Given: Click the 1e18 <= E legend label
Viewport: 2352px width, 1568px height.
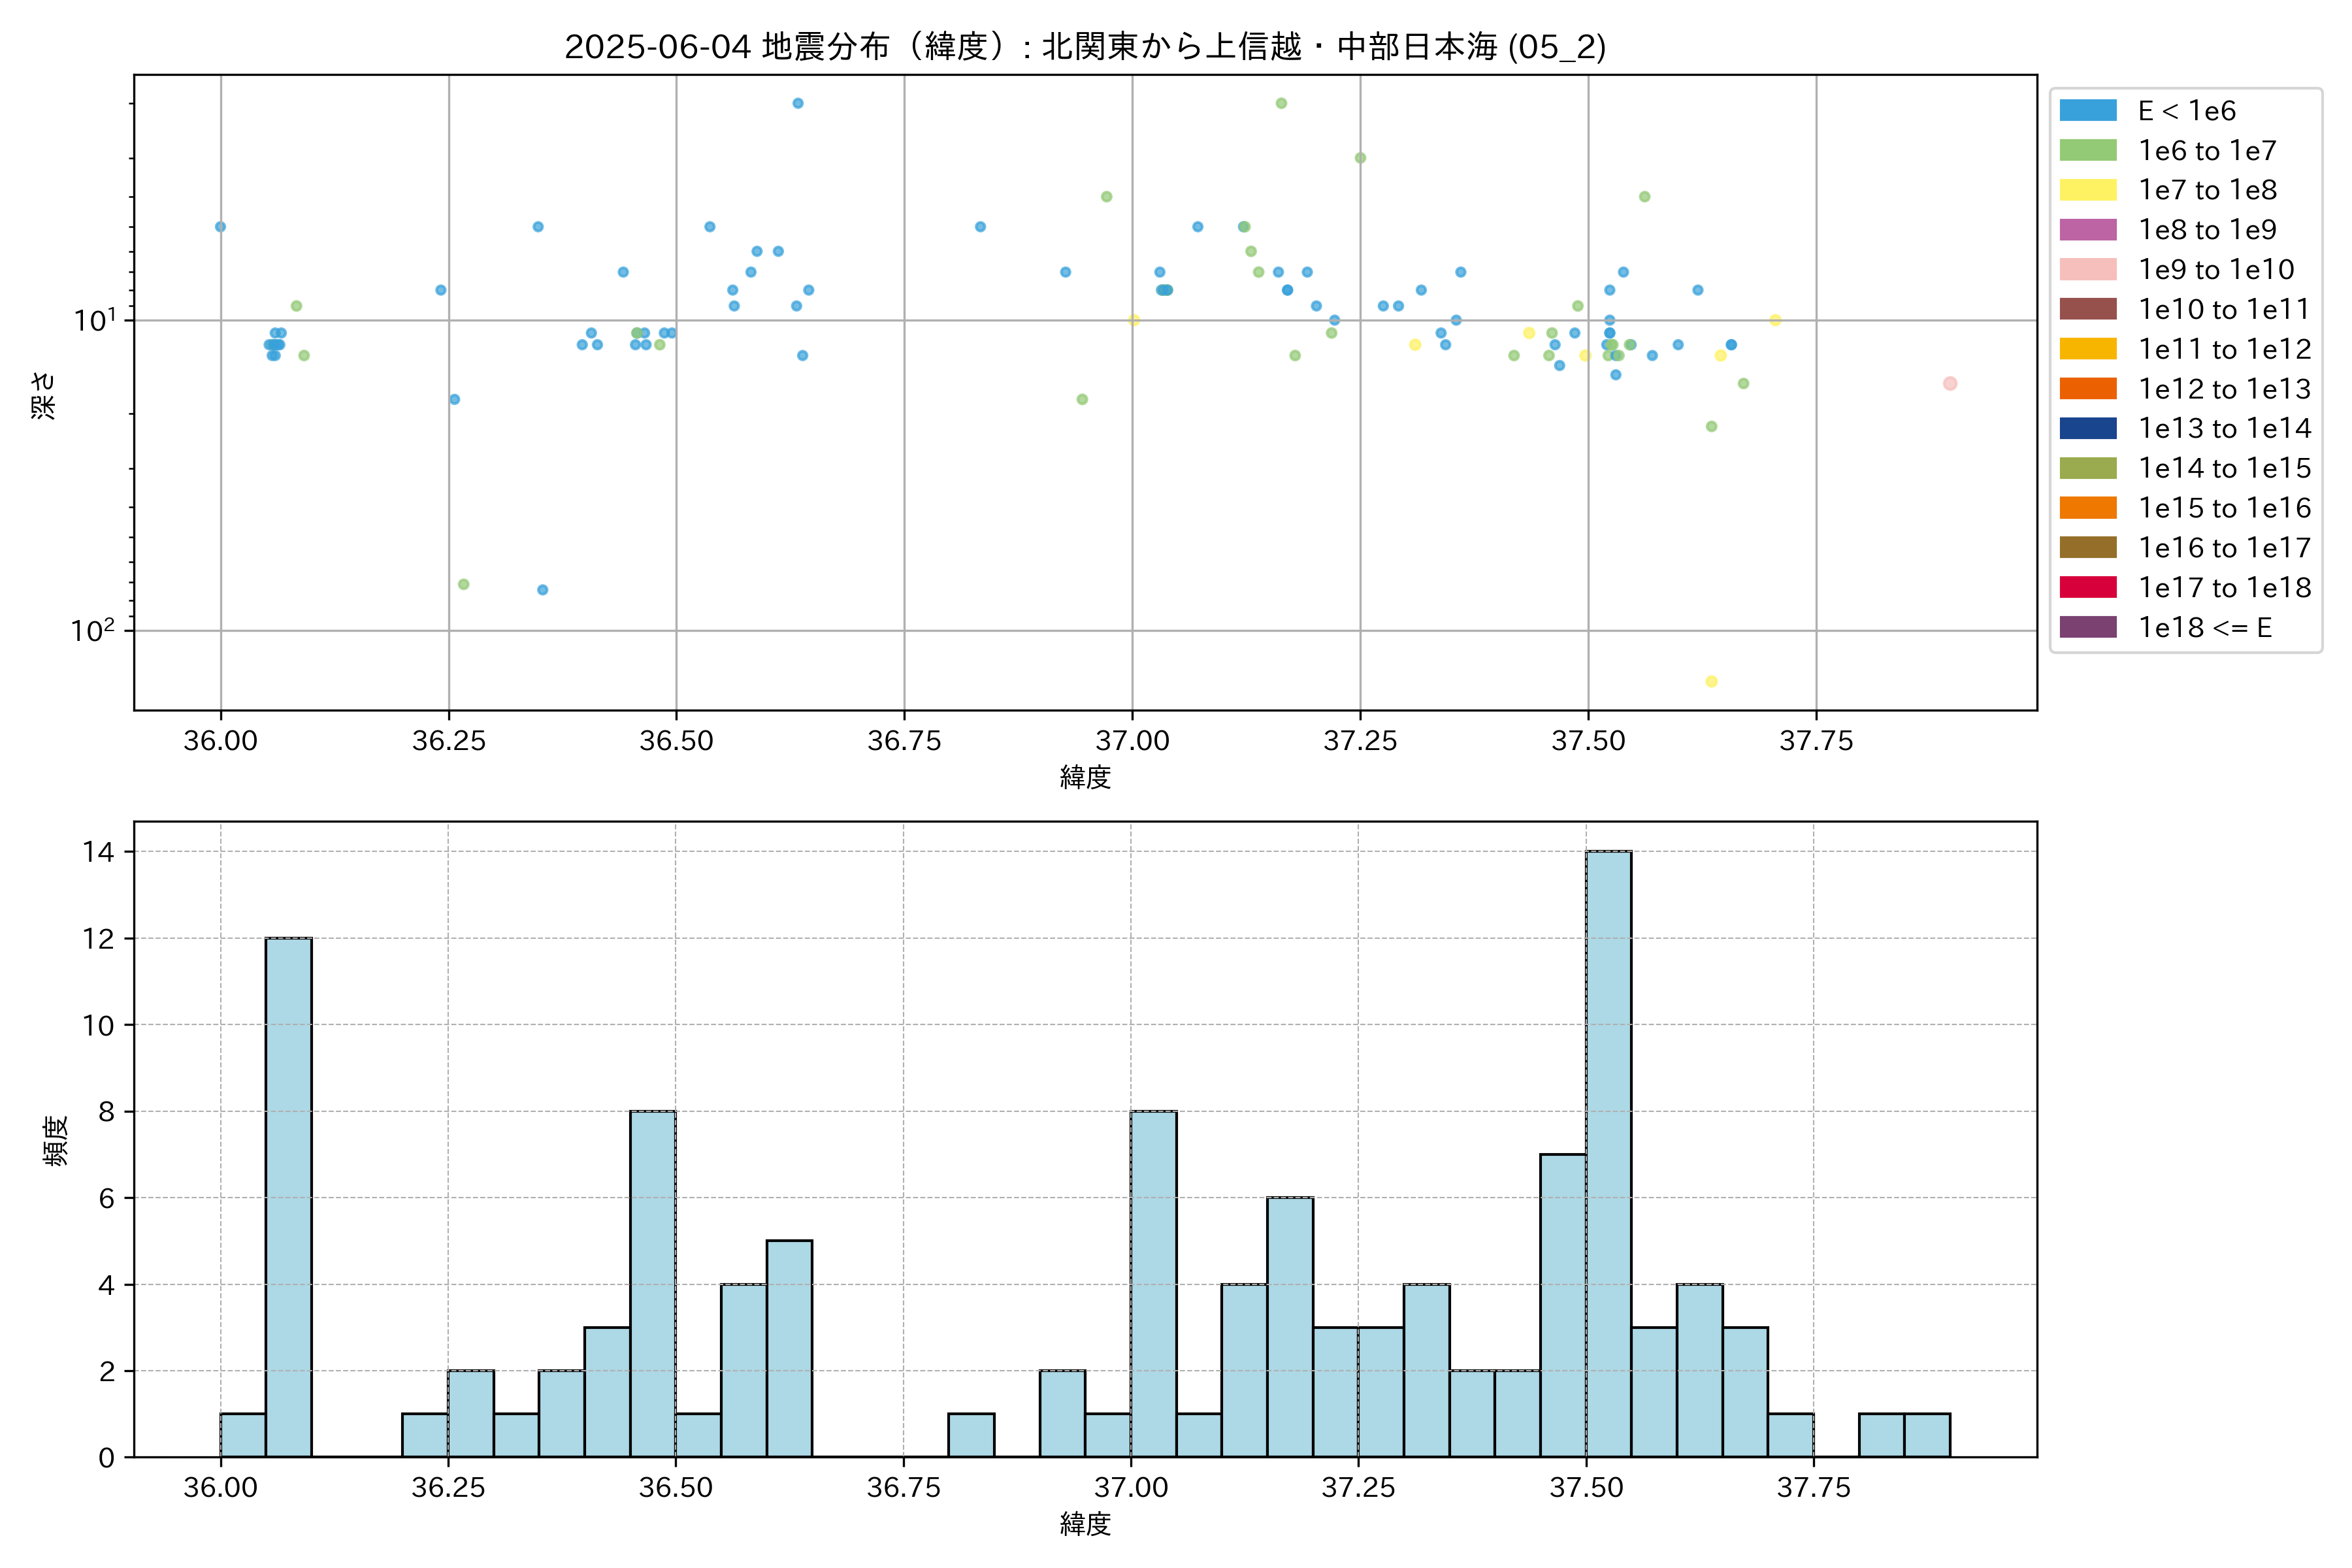Looking at the screenshot, I should (2204, 628).
